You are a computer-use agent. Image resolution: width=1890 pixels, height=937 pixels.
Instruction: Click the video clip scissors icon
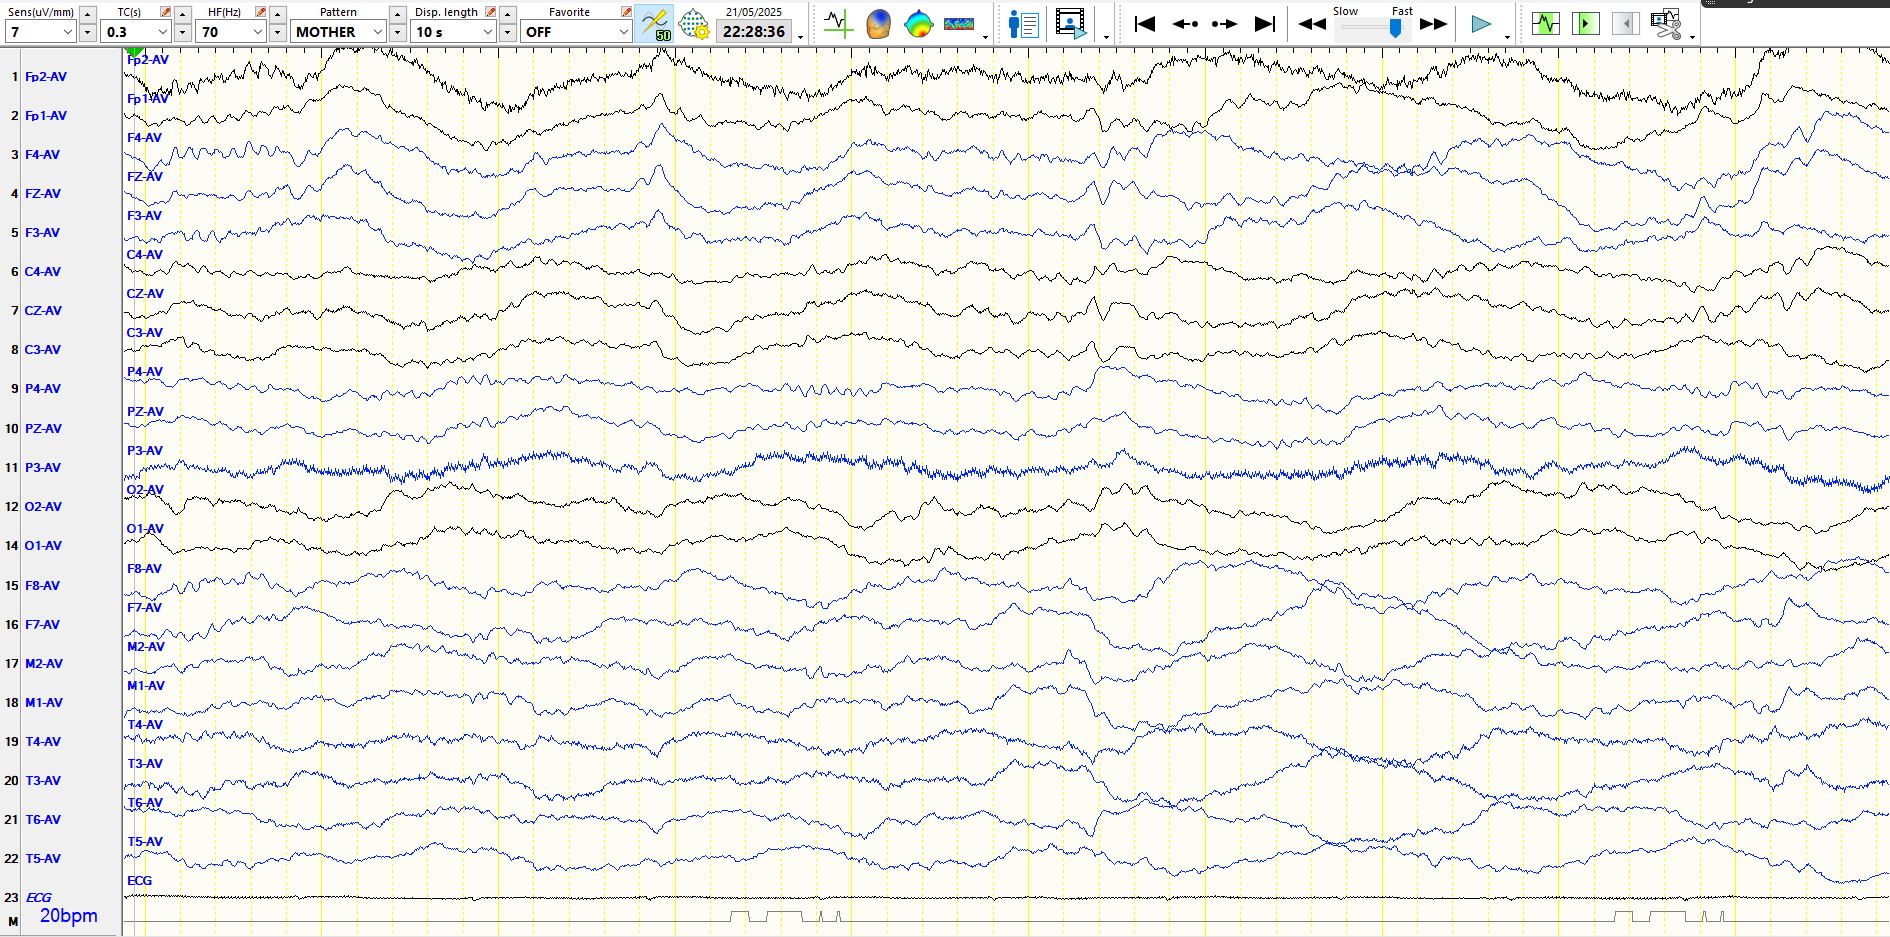pos(1666,24)
